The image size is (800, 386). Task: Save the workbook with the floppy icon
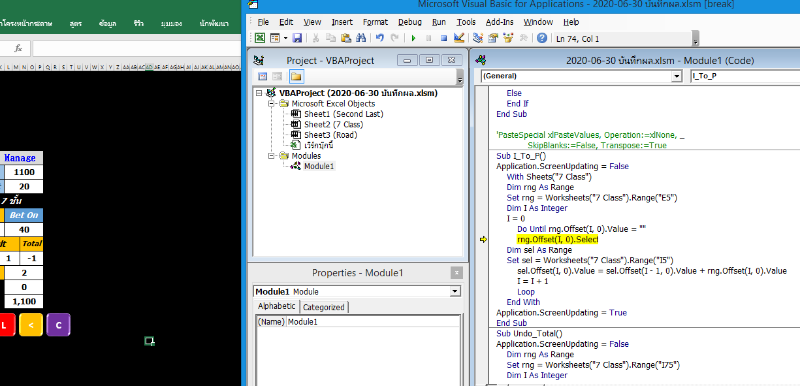click(x=297, y=38)
